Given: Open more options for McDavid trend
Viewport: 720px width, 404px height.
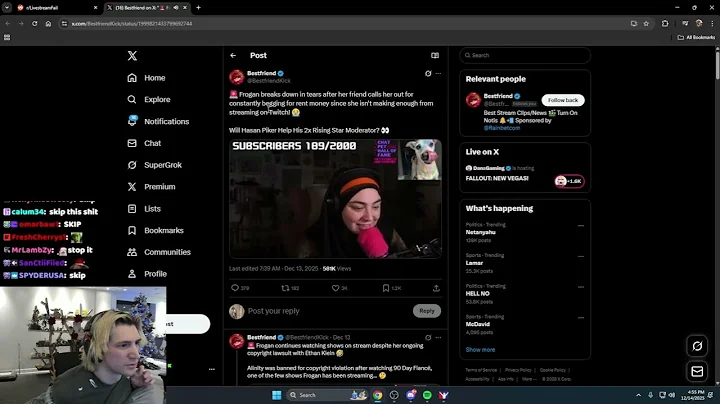Looking at the screenshot, I should point(581,317).
